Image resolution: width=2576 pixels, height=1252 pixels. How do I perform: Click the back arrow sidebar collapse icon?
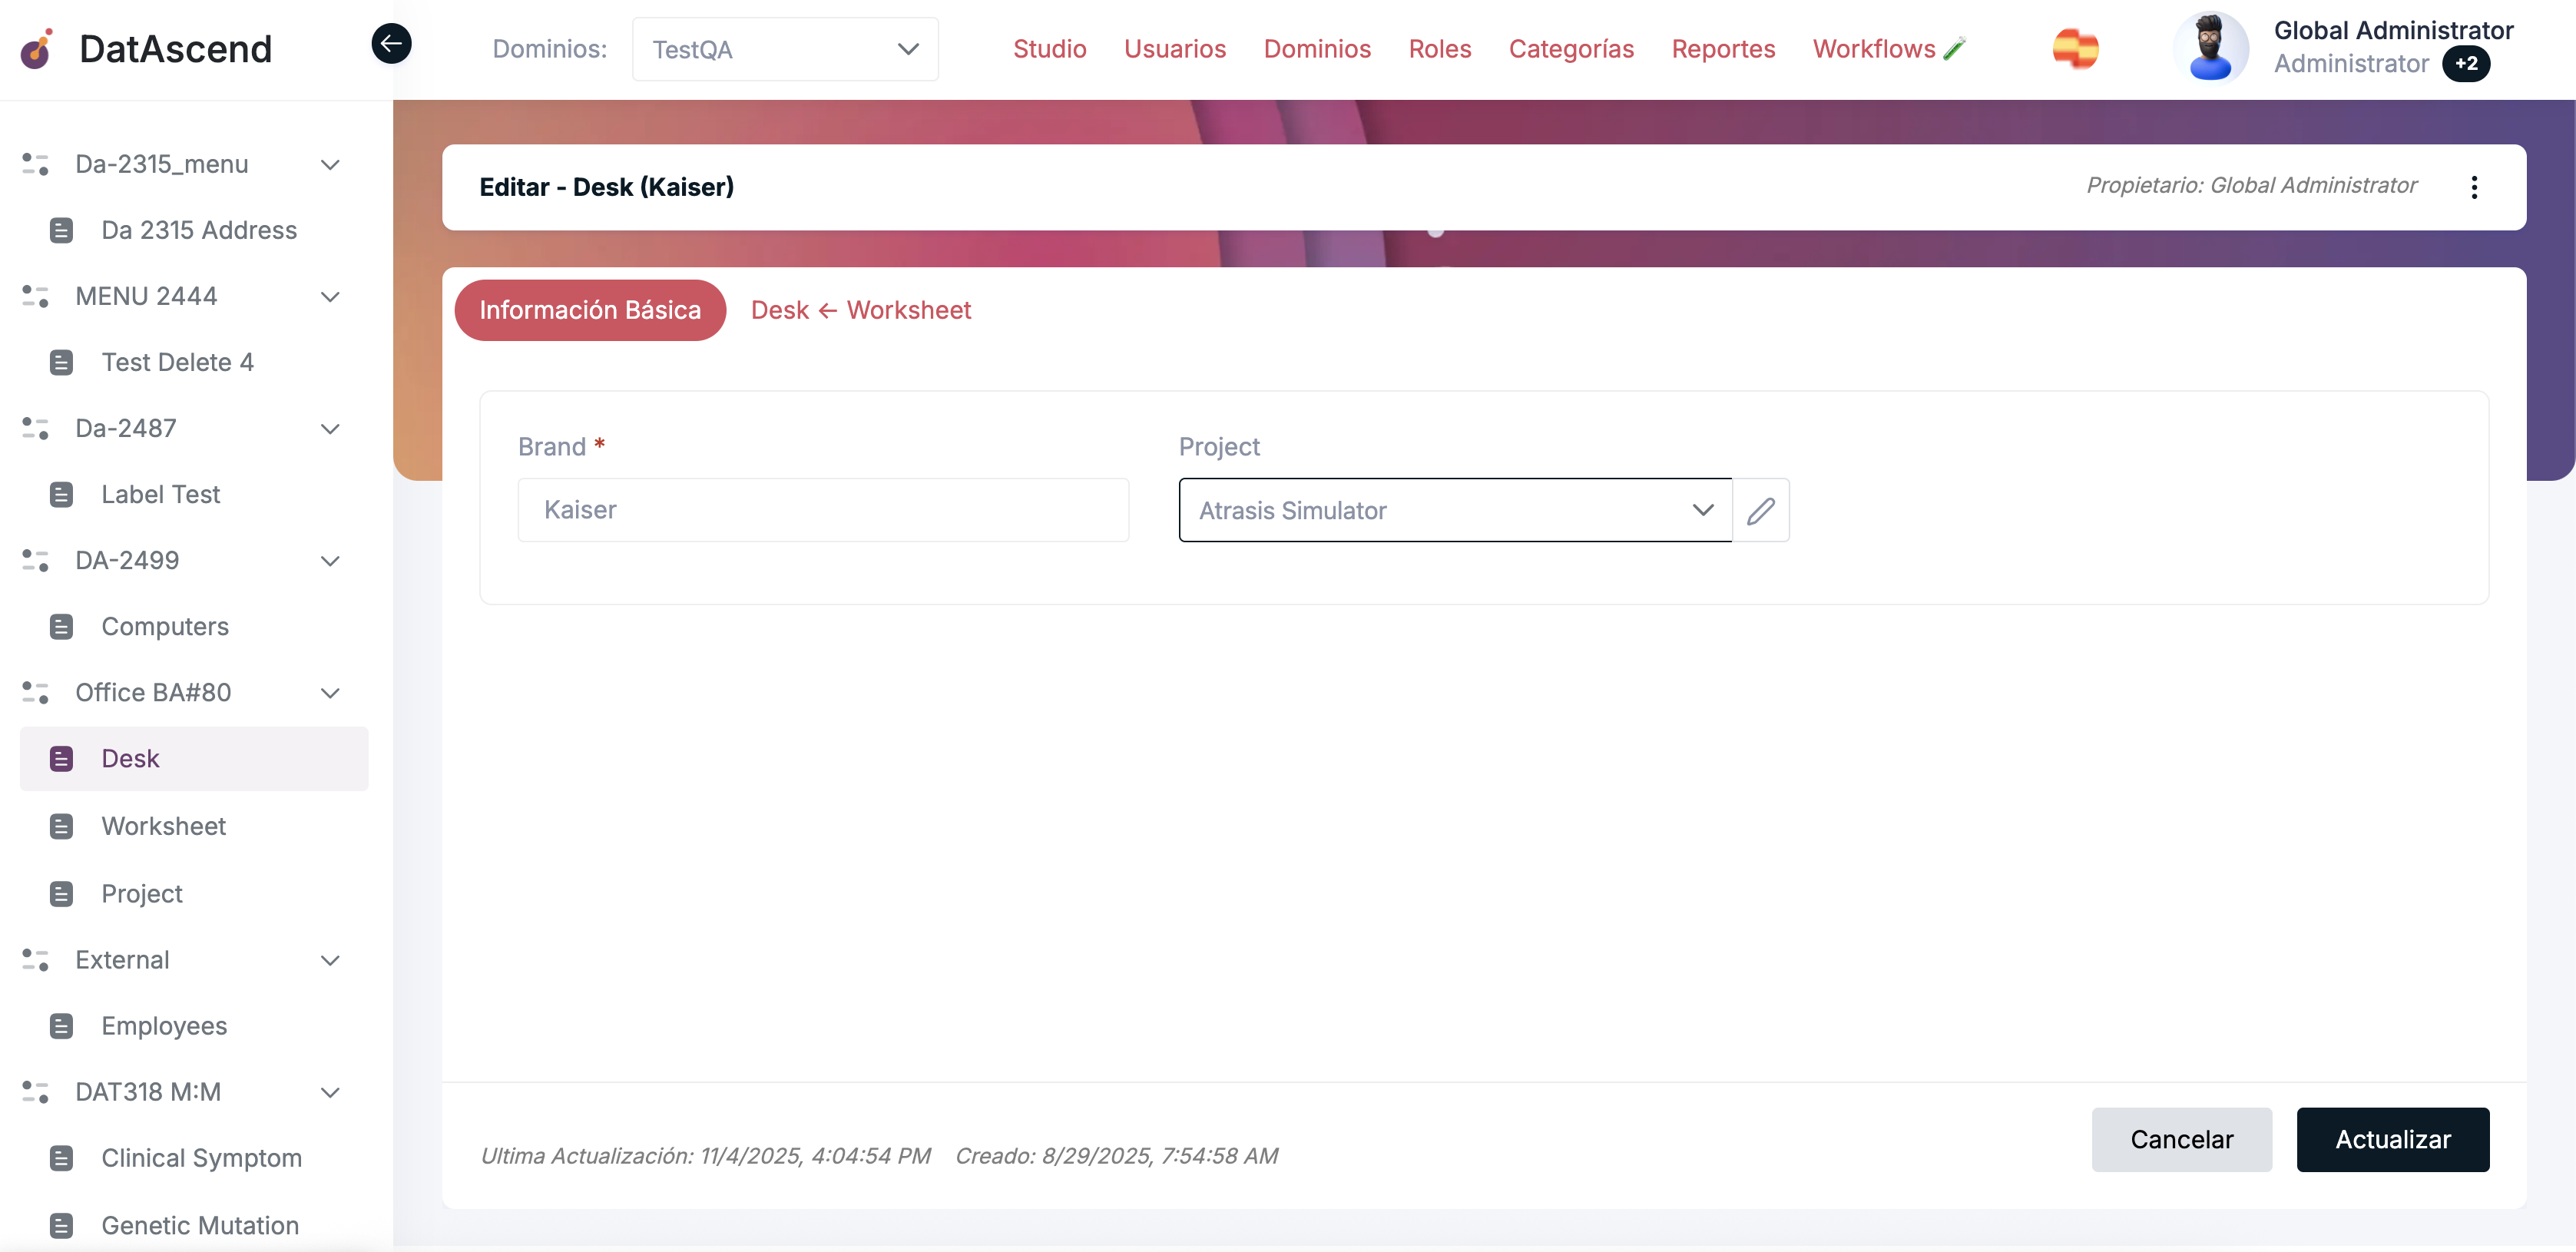[391, 43]
